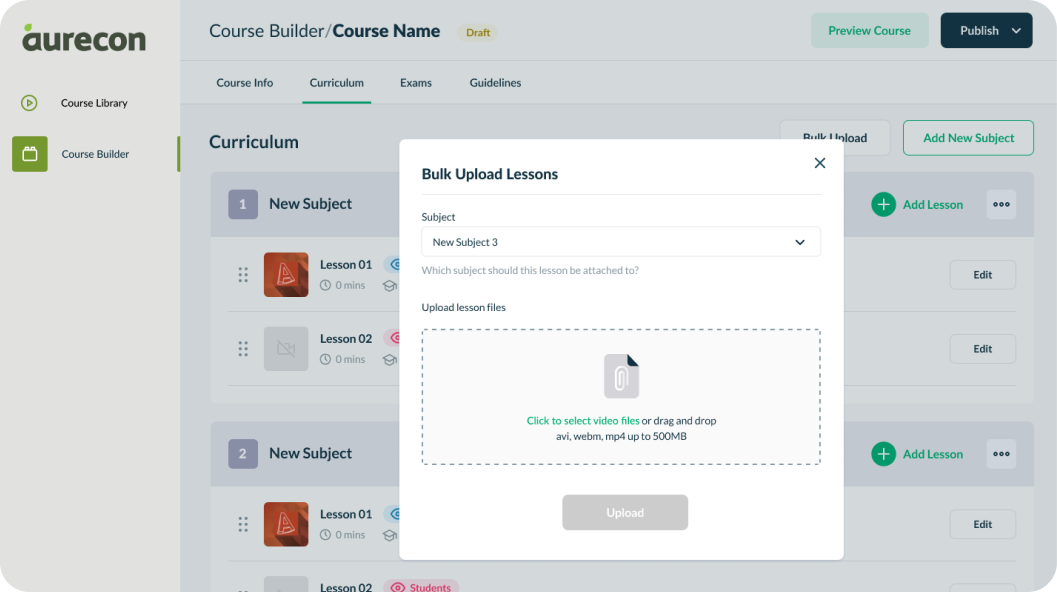Grab the drag handle of Lesson 01 in subject 2
The image size is (1057, 592).
[243, 524]
